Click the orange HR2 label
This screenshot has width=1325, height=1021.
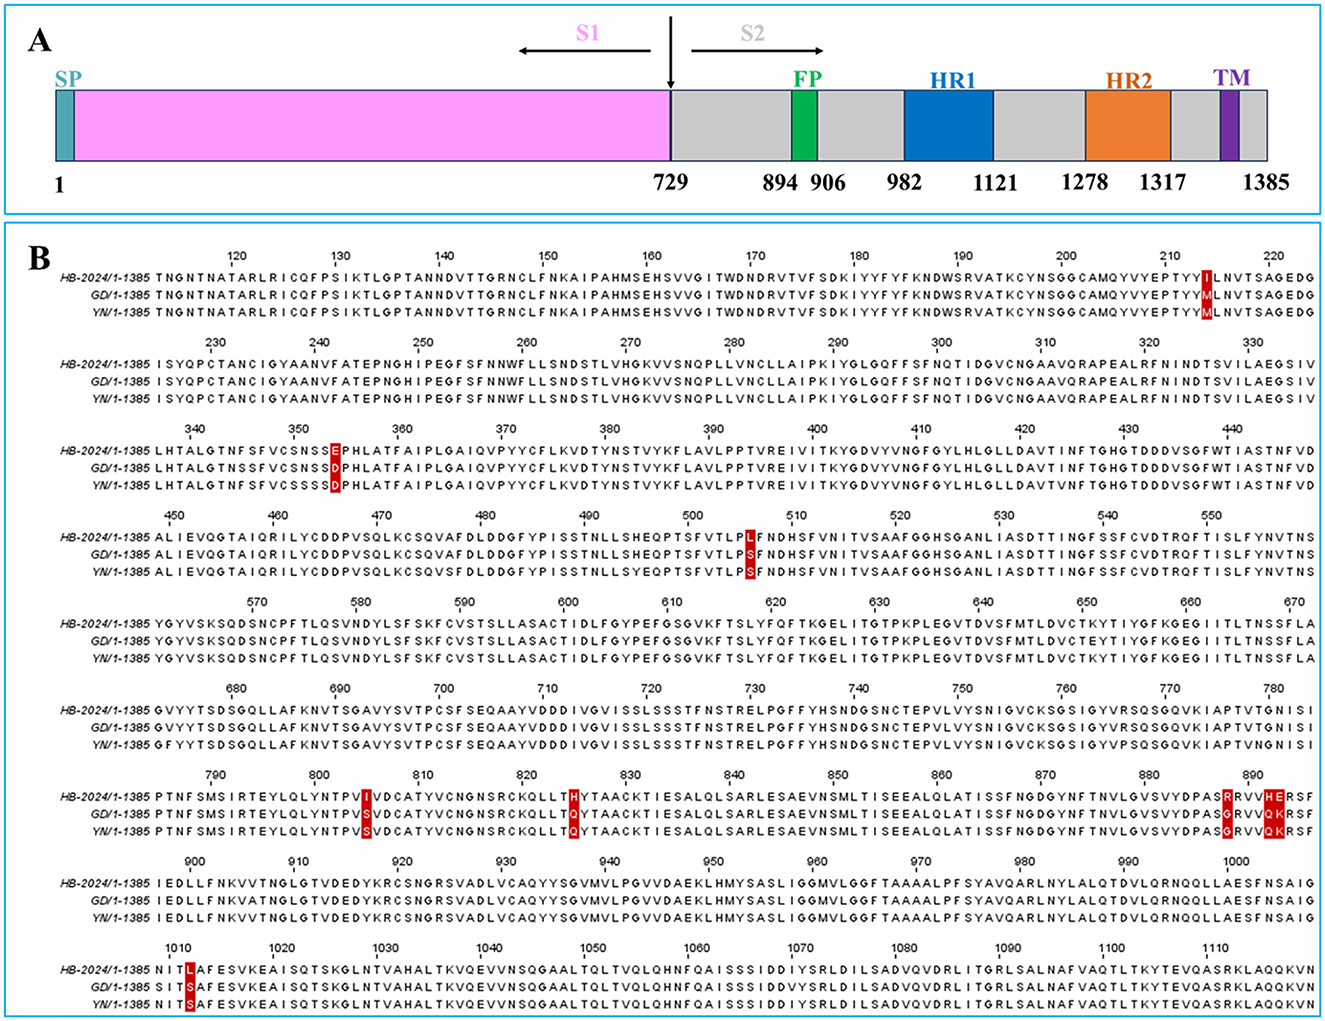pyautogui.click(x=1129, y=80)
